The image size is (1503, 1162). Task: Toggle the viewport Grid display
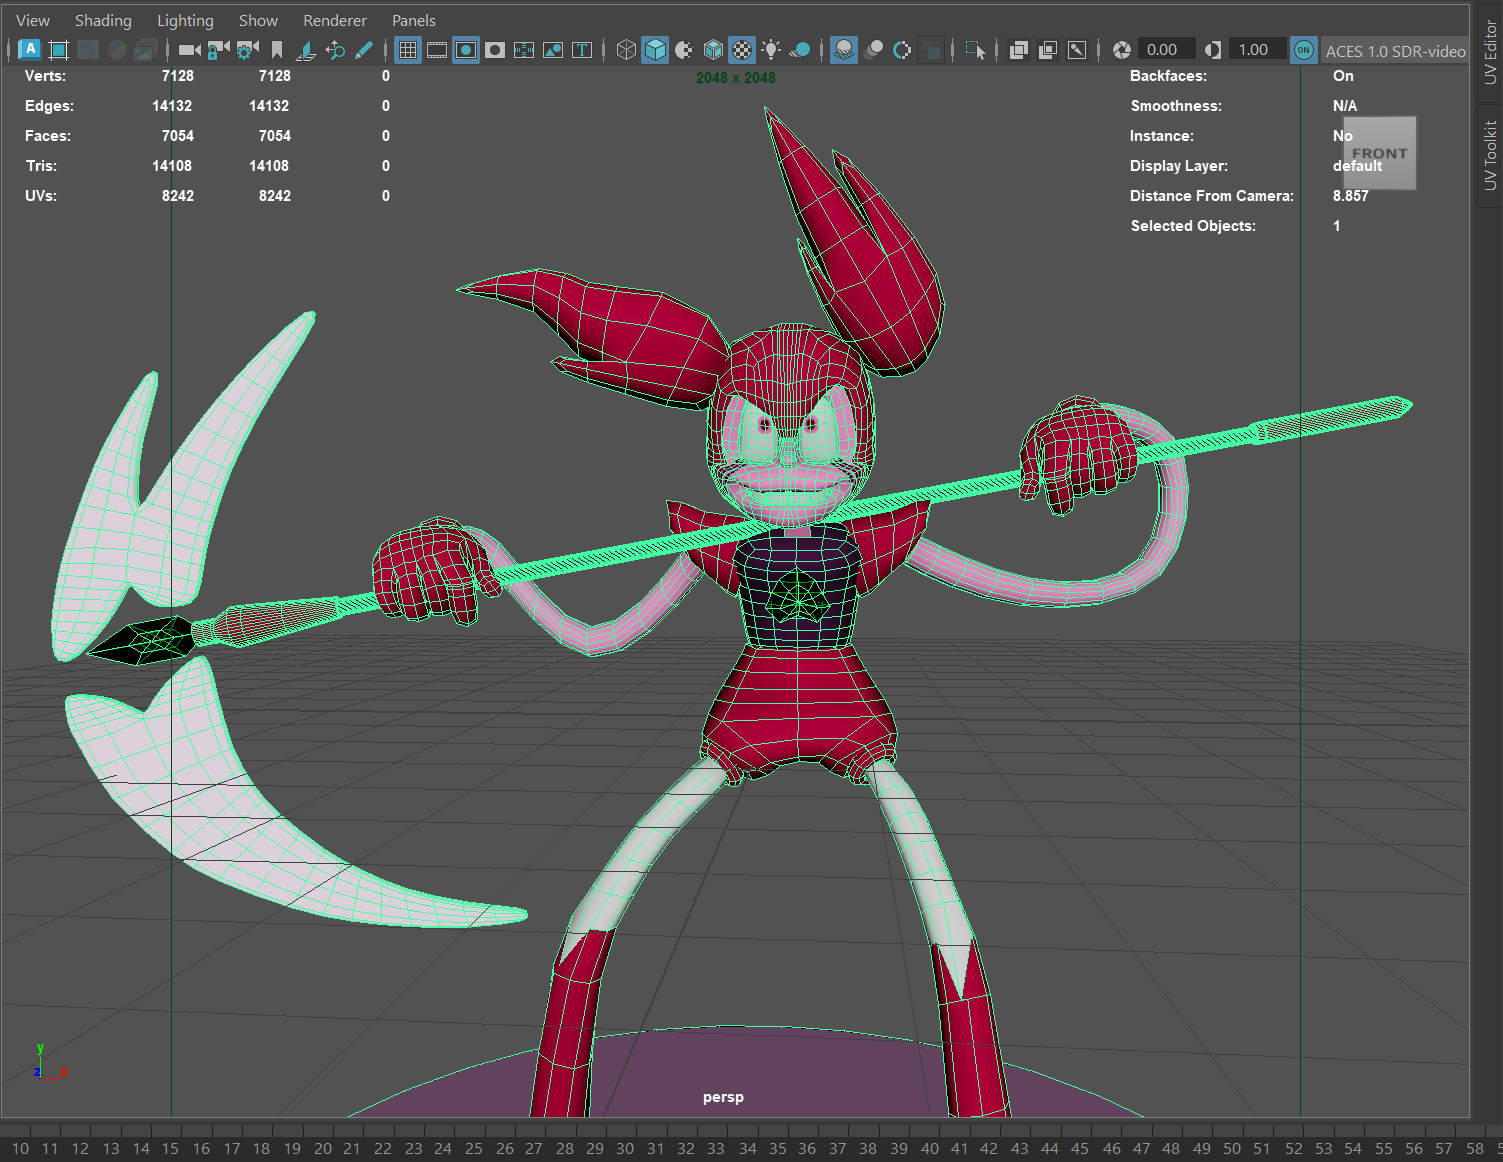click(x=408, y=50)
